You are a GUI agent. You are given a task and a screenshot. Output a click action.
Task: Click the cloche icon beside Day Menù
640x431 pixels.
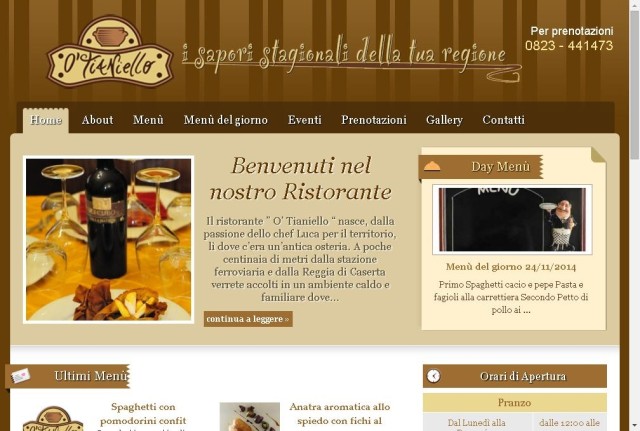coord(432,166)
